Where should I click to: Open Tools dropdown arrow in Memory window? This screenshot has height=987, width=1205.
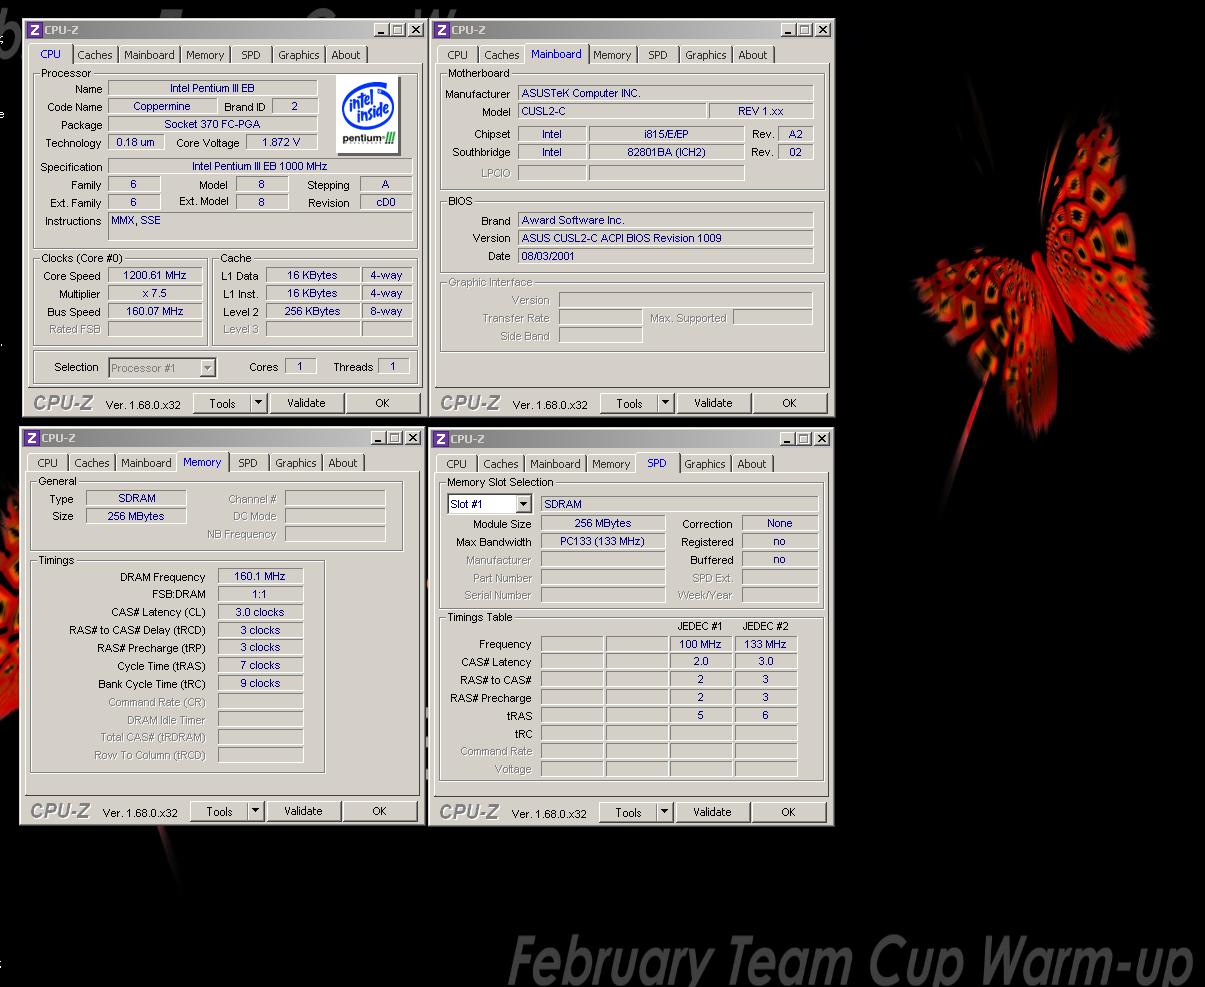tap(255, 811)
